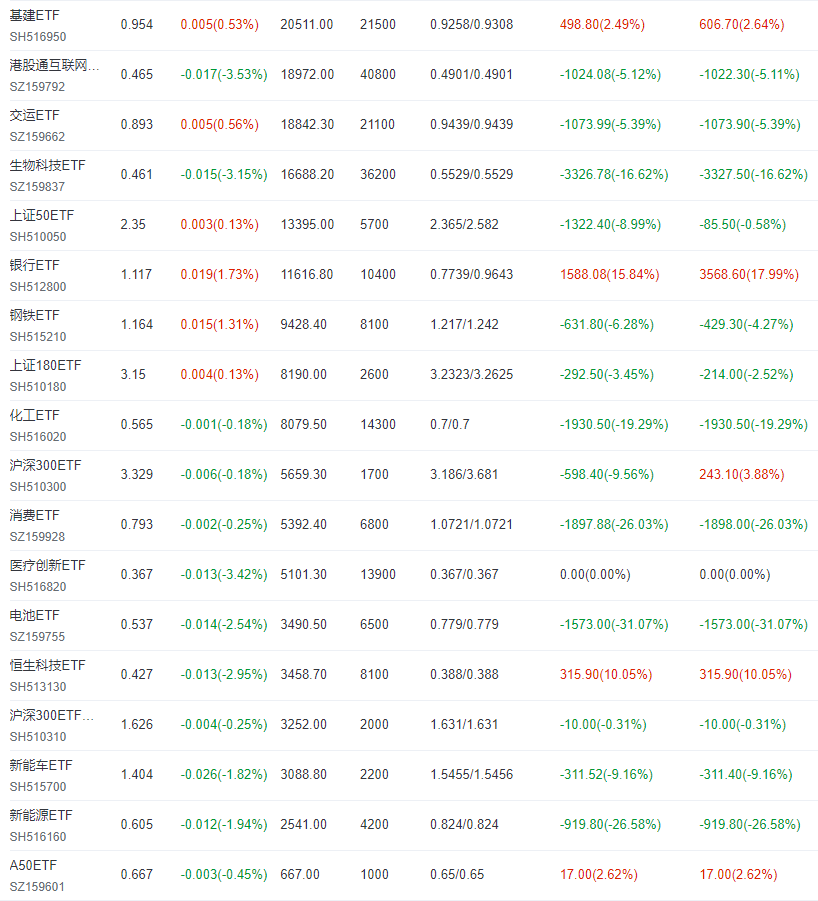Select stock code SH515700
Viewport: 818px width, 901px height.
click(38, 787)
